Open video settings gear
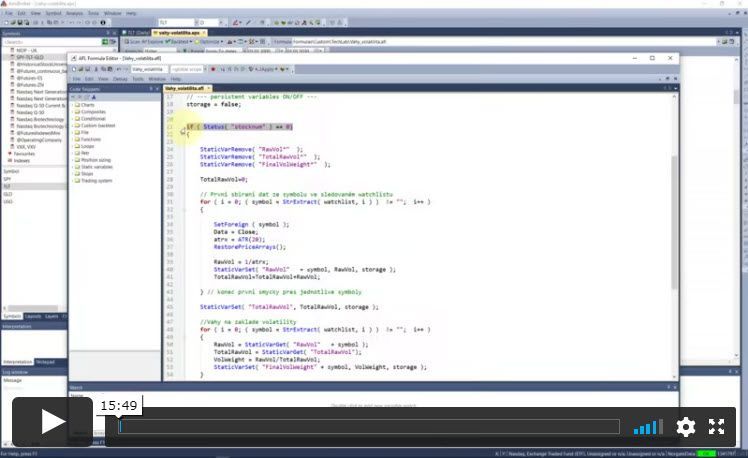This screenshot has height=458, width=748. pos(685,427)
